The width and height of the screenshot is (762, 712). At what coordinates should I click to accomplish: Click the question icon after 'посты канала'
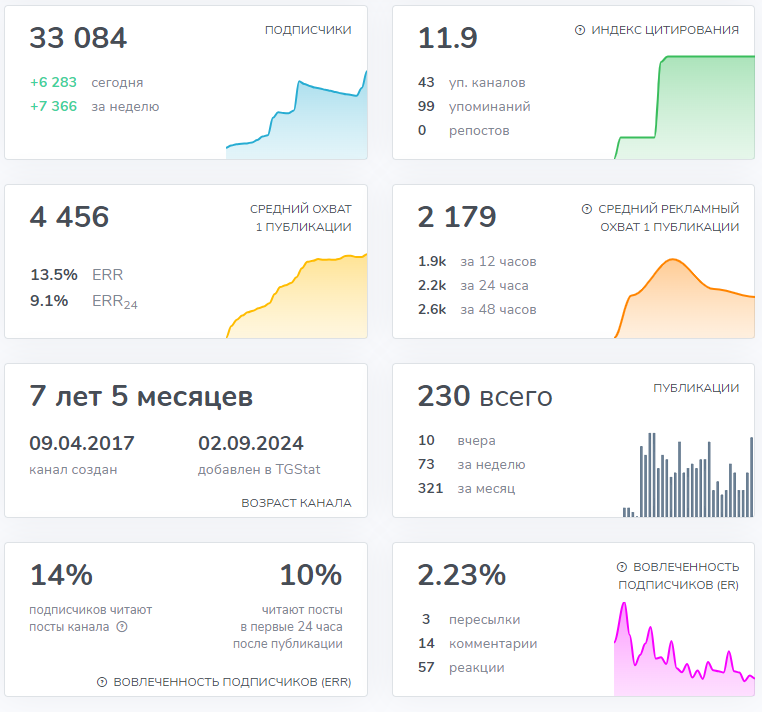(122, 627)
